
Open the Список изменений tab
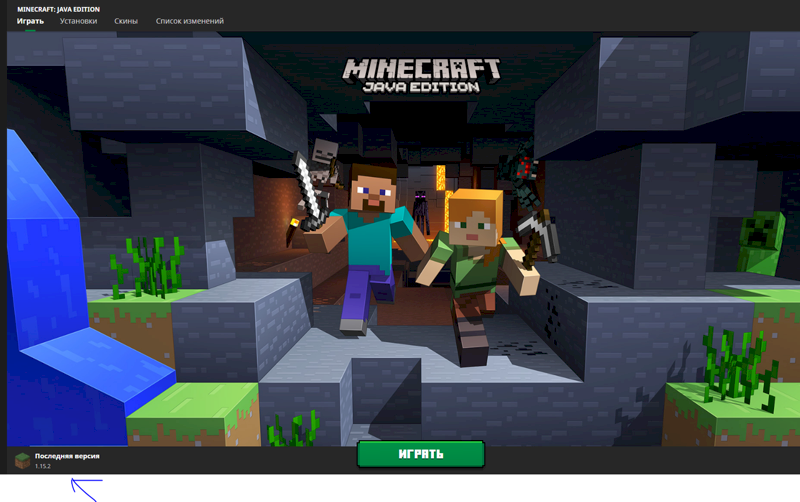tap(190, 21)
